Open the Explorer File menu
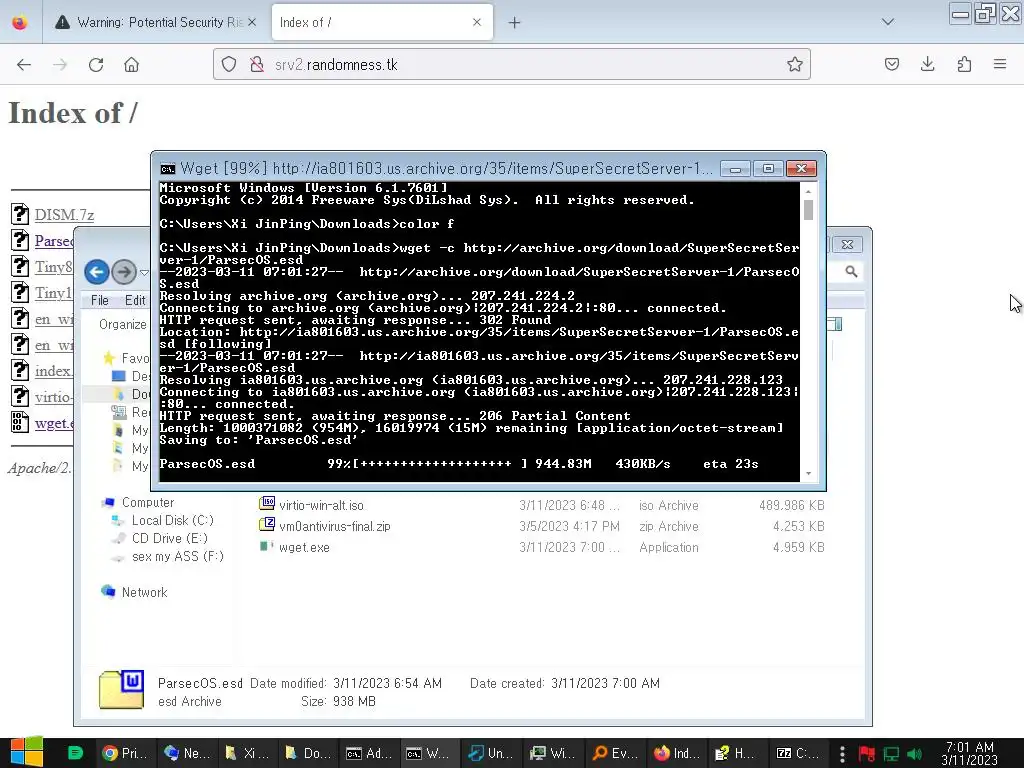Image resolution: width=1024 pixels, height=768 pixels. pyautogui.click(x=99, y=300)
